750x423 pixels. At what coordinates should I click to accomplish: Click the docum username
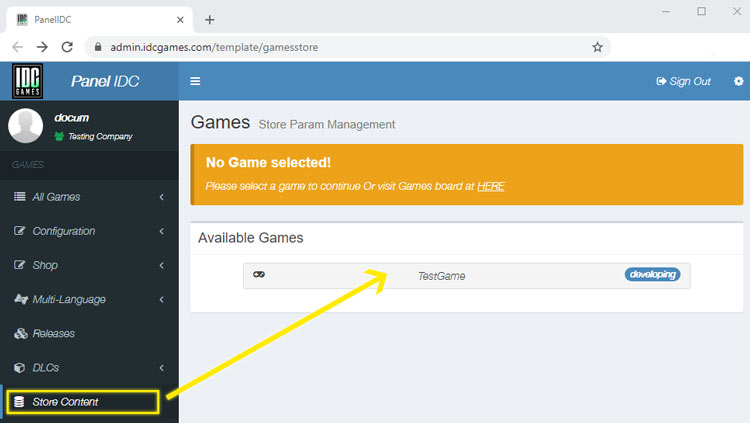[x=72, y=118]
